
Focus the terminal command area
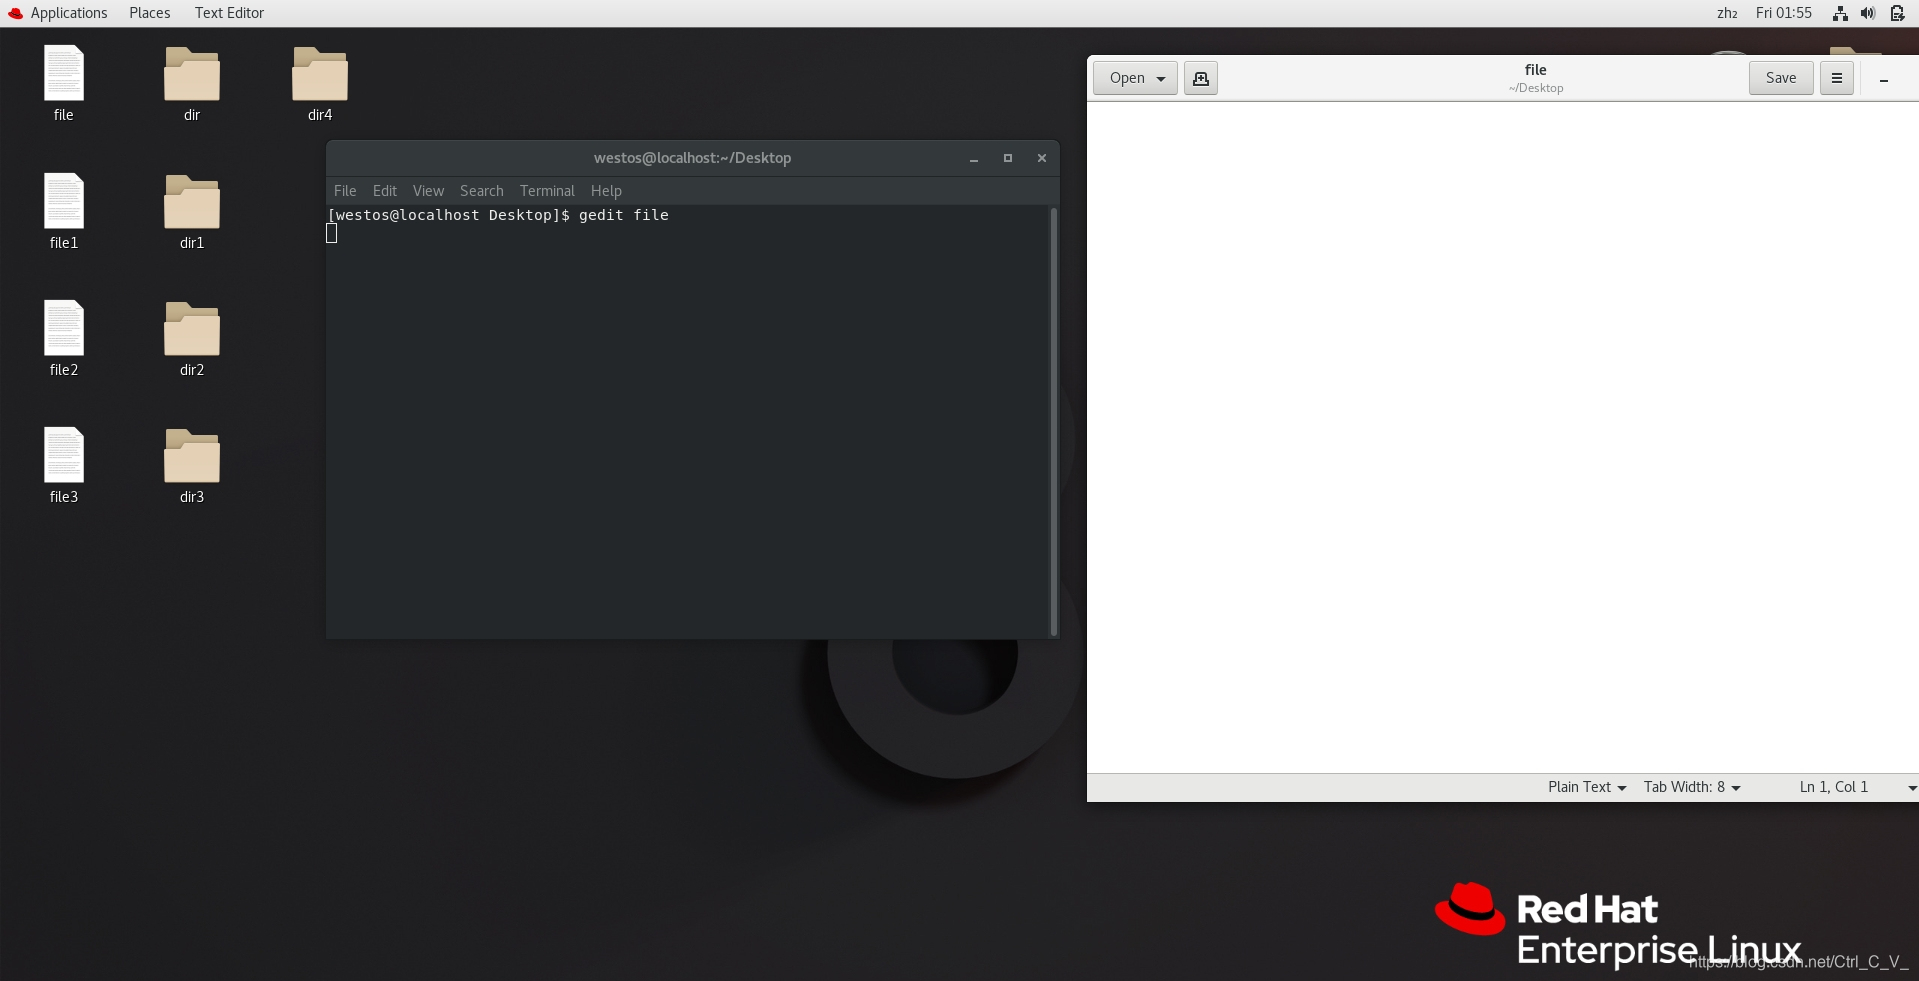[688, 420]
